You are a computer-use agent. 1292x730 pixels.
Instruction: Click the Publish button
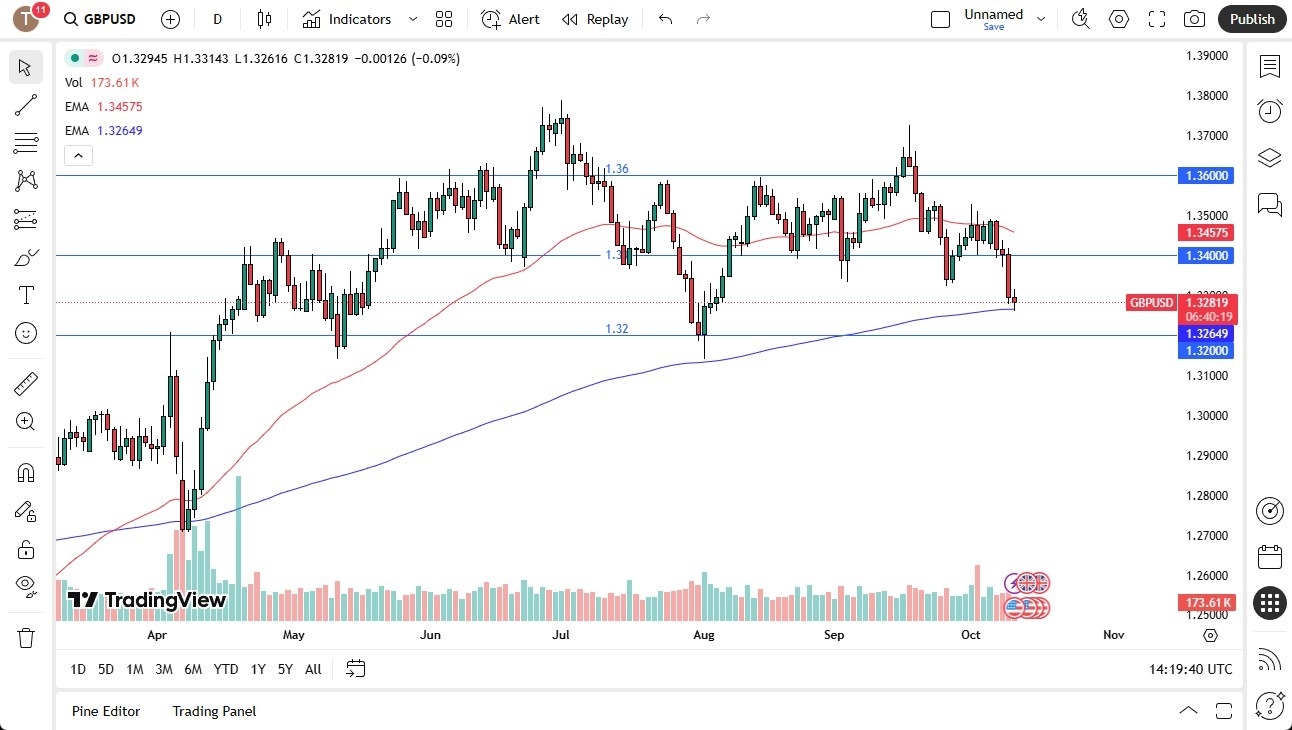point(1251,19)
